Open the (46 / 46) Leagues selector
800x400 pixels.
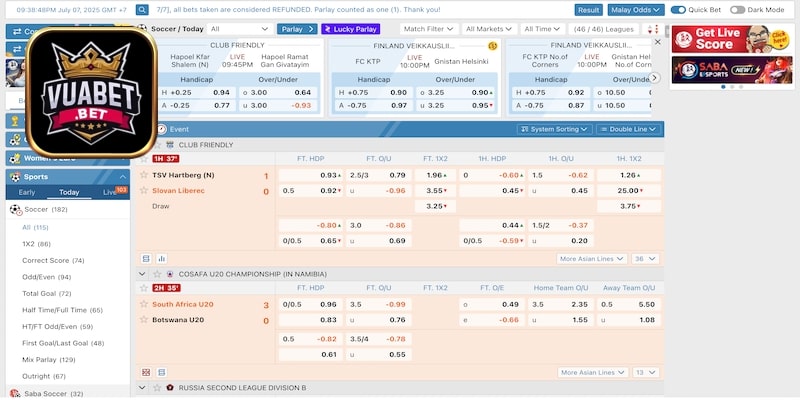(x=604, y=29)
